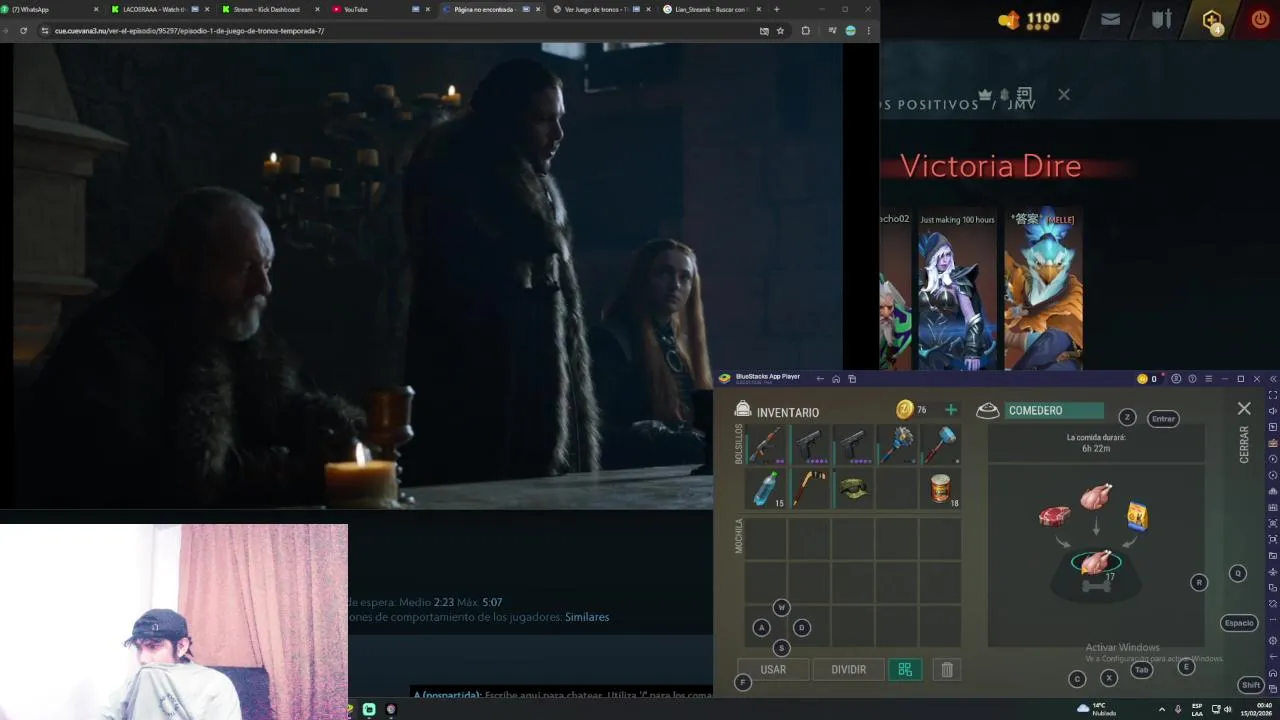Click the raw chicken above the bowl

click(x=1096, y=496)
